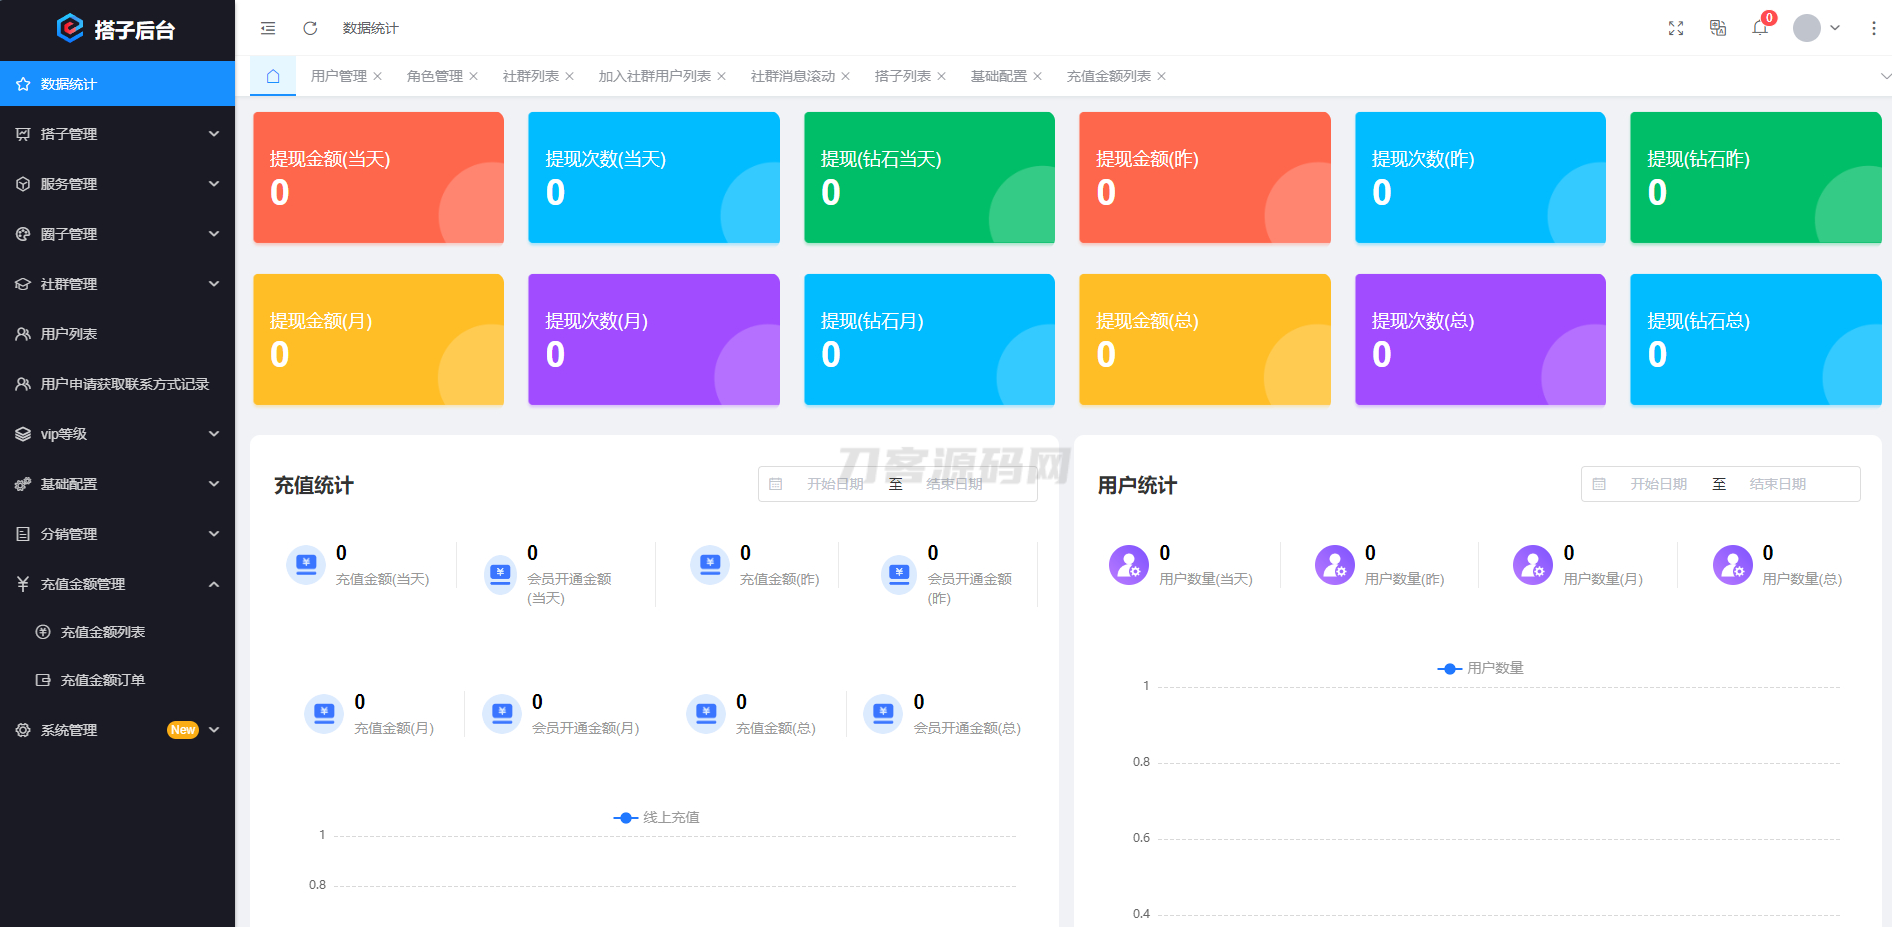This screenshot has height=927, width=1892.
Task: Switch to the 基础配置 tab
Action: pos(998,76)
